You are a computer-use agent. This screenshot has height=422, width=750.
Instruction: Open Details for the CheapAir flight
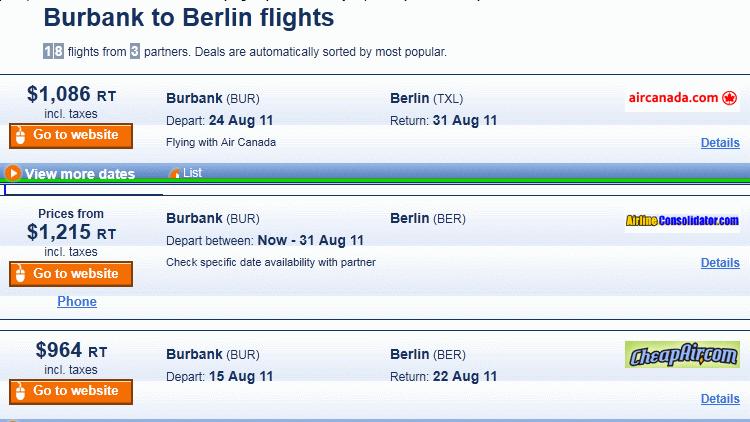(720, 399)
